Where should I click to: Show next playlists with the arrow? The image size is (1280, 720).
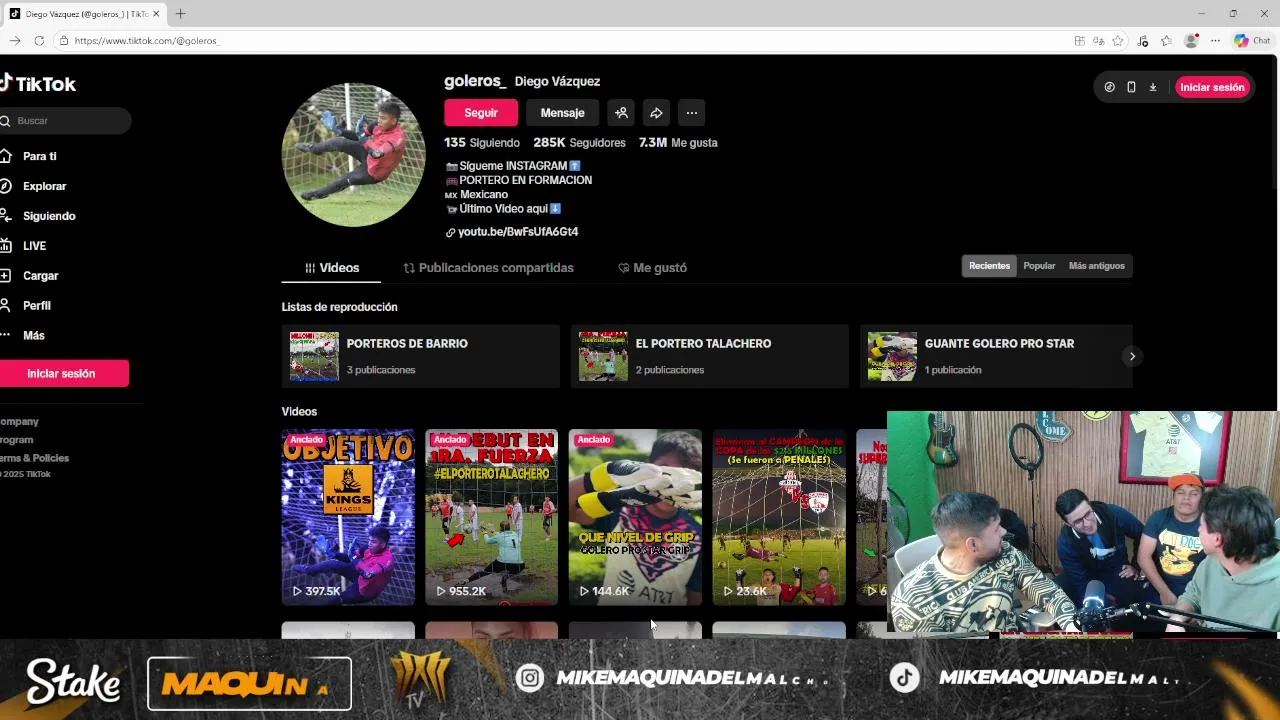tap(1132, 356)
